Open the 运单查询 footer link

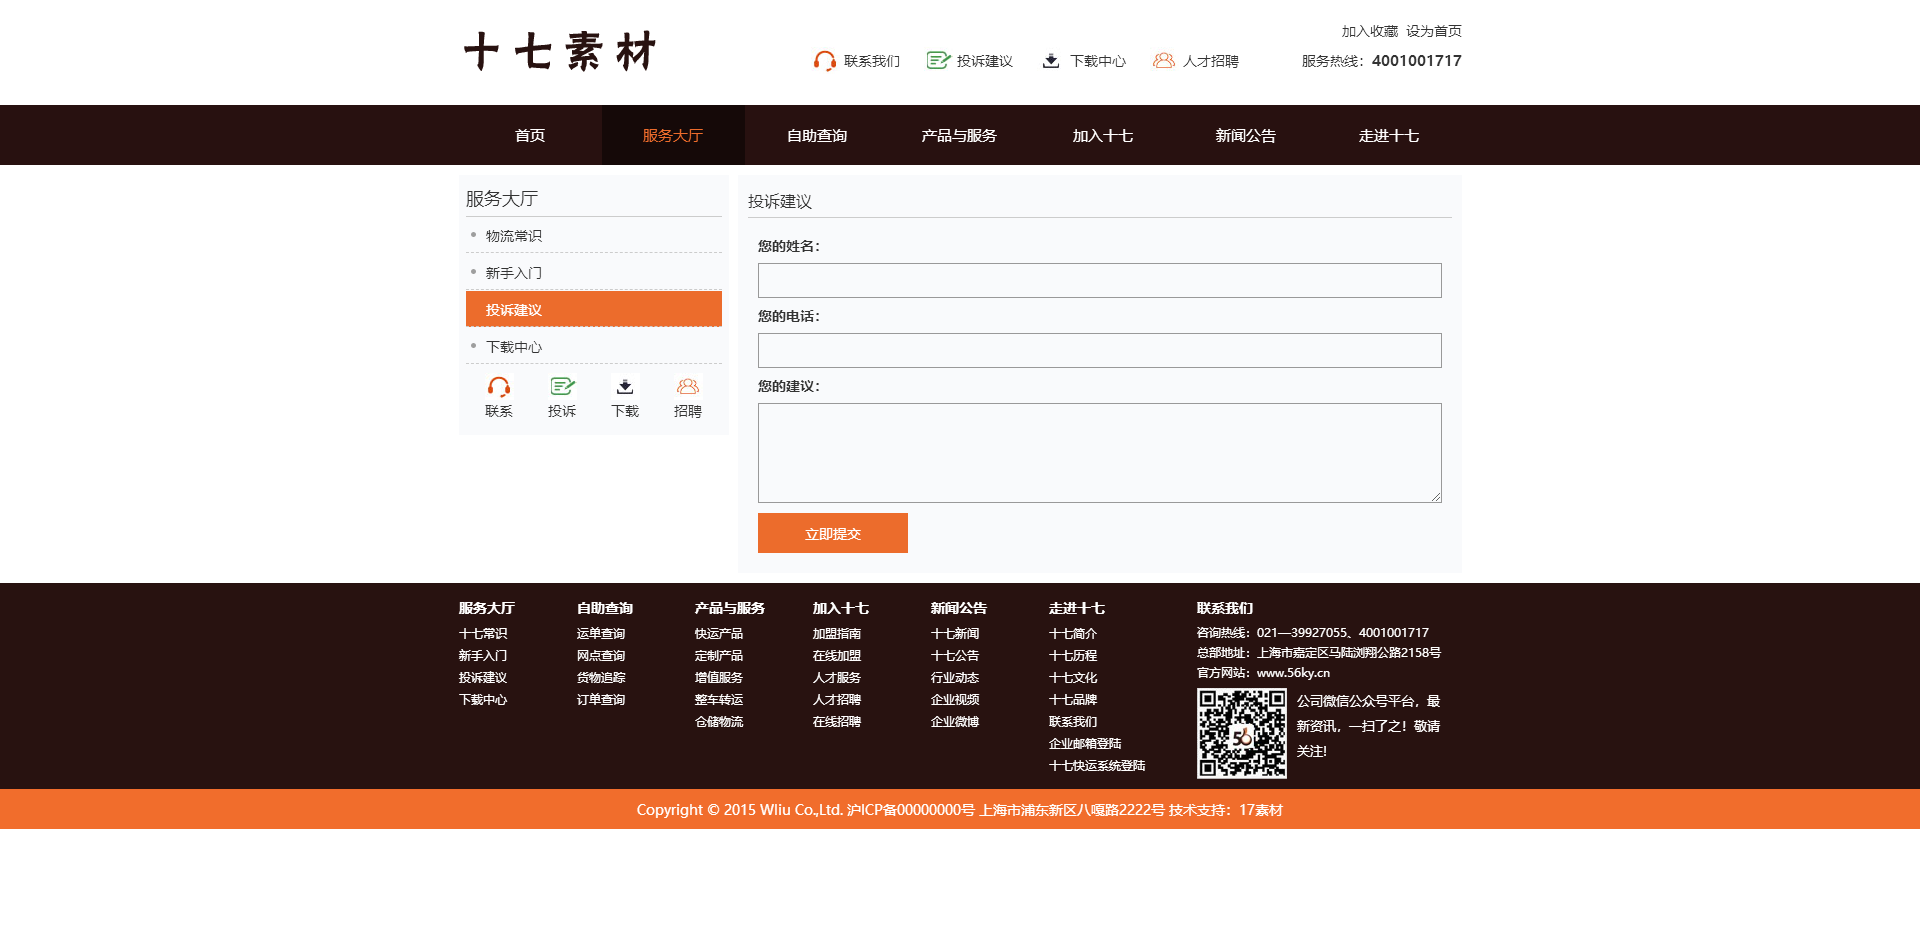[601, 634]
